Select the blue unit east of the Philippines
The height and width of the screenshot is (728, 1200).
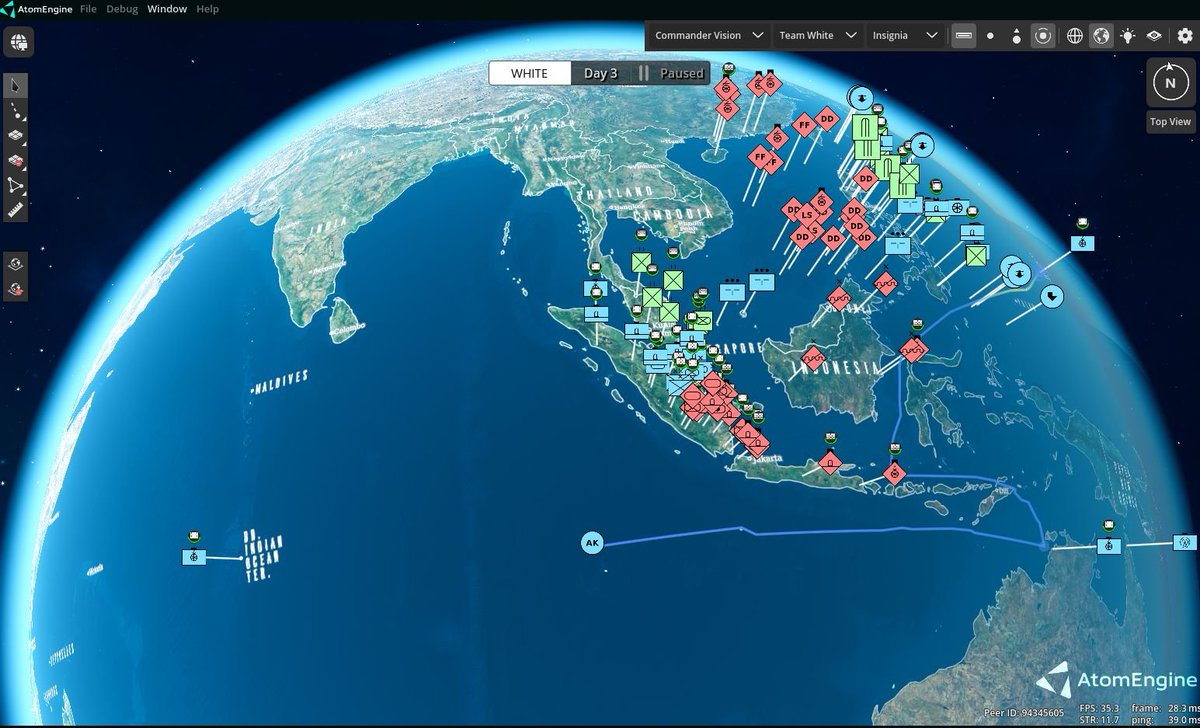[x=1081, y=243]
